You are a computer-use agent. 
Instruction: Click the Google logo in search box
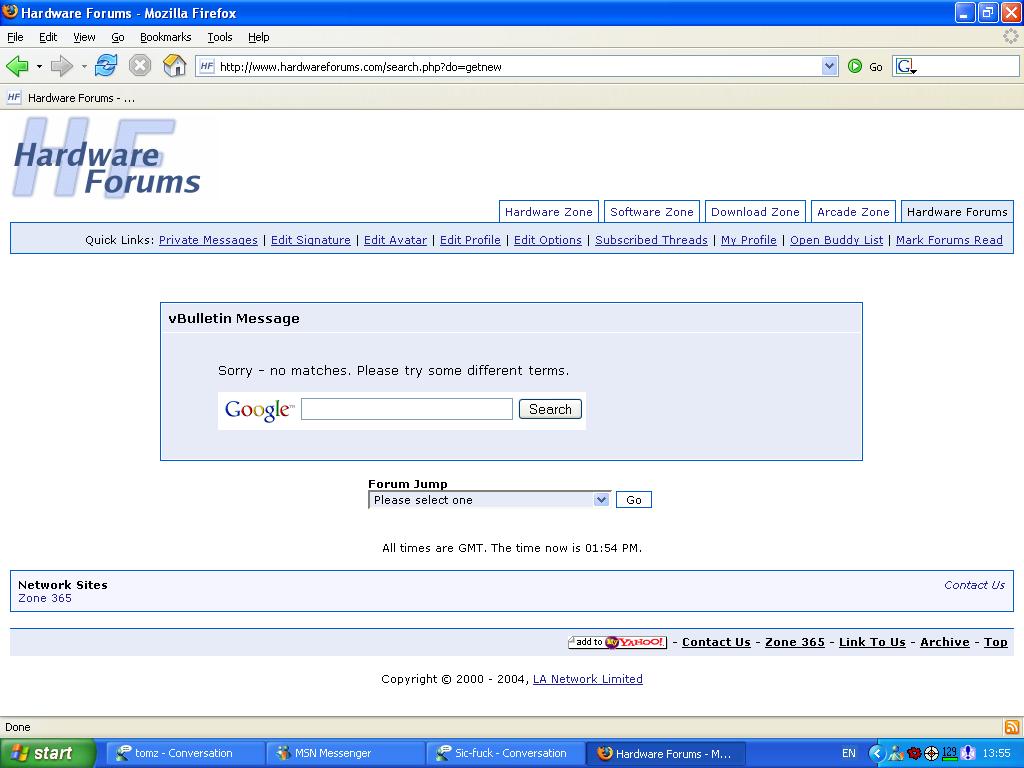point(259,410)
